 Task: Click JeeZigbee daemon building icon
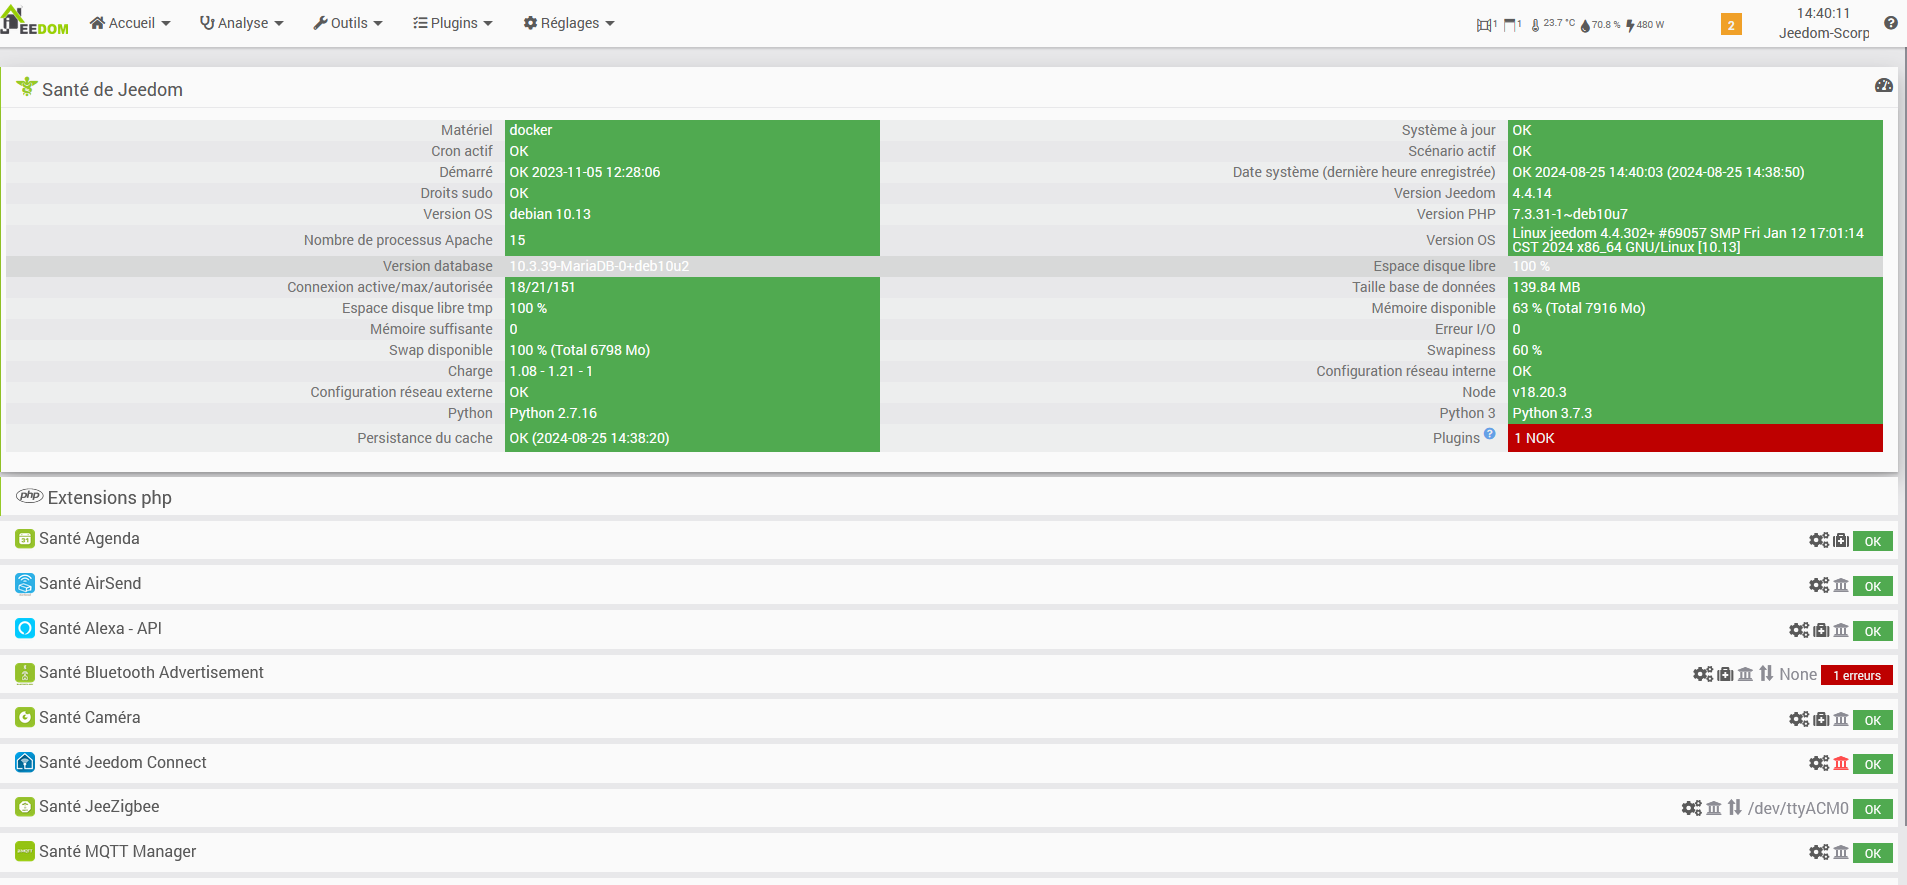click(1714, 808)
